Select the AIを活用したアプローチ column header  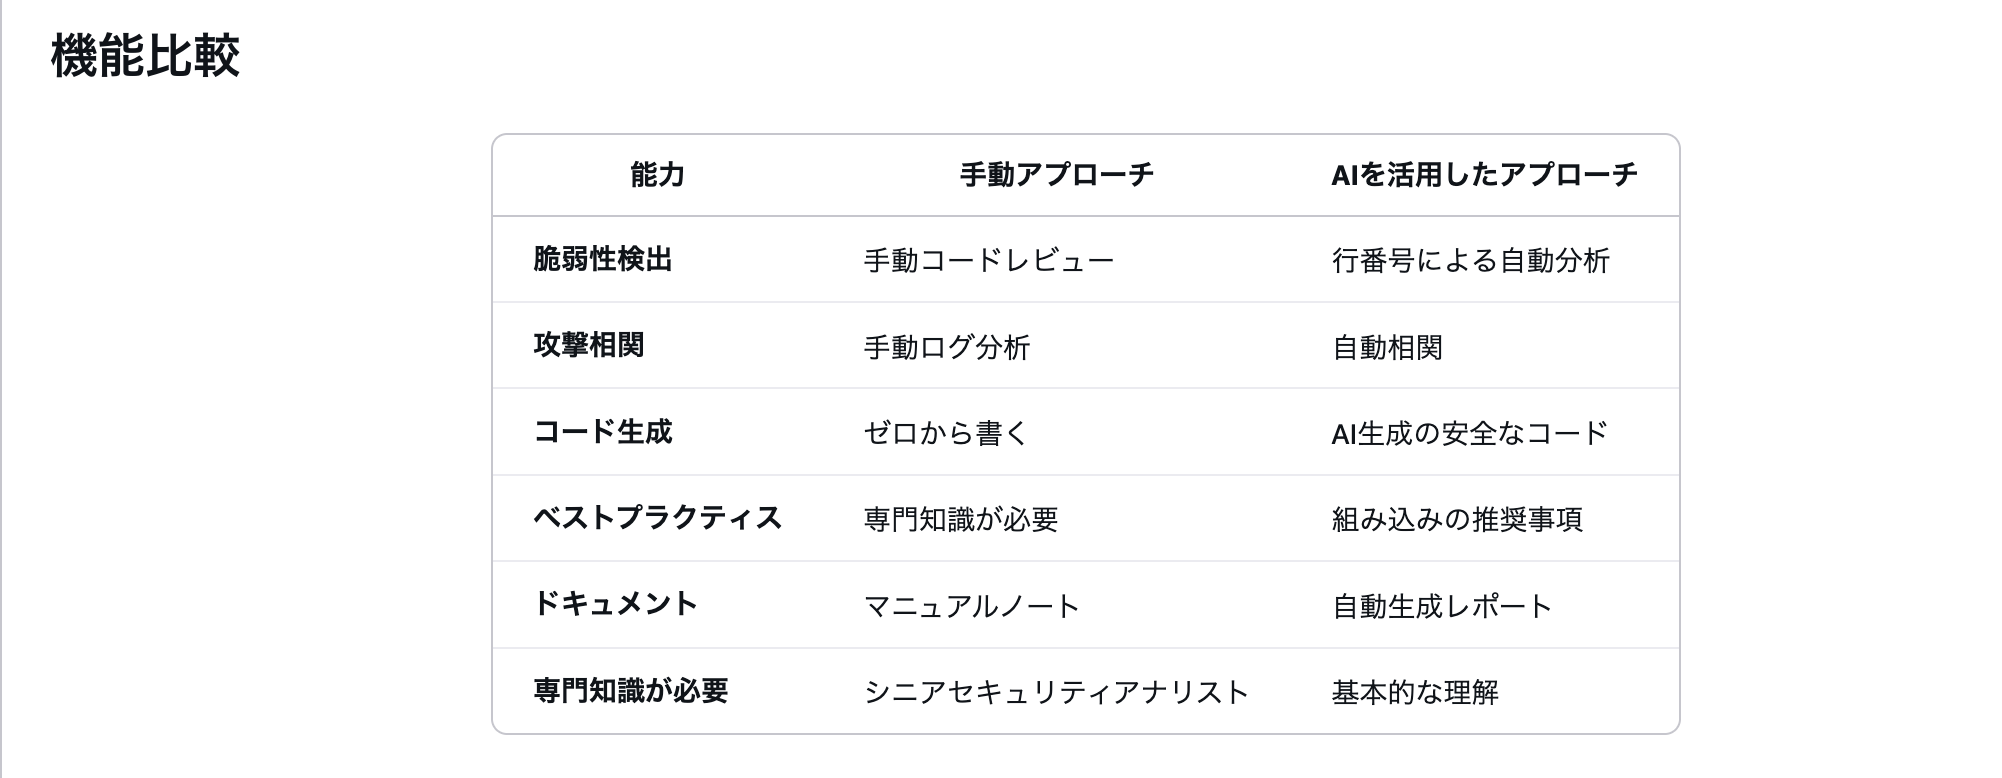(1484, 175)
